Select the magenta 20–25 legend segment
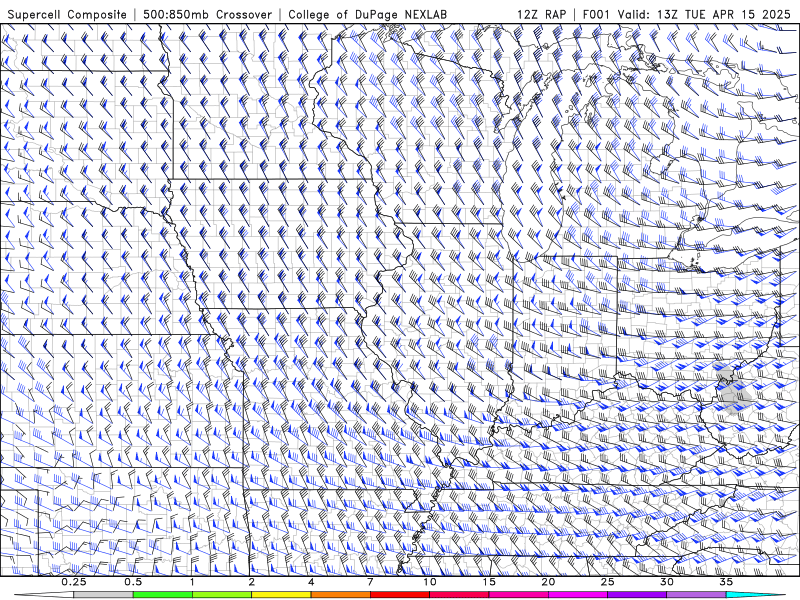 pyautogui.click(x=578, y=595)
